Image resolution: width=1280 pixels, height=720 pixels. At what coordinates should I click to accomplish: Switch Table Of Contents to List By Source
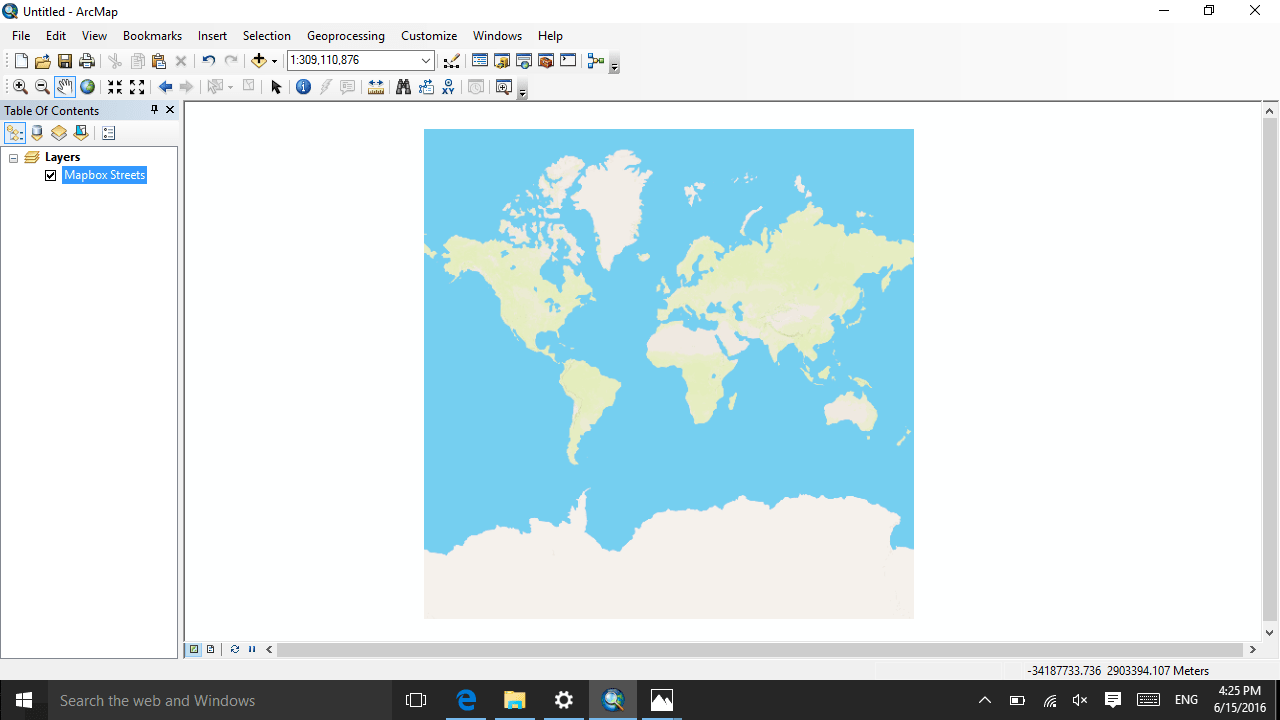36,132
